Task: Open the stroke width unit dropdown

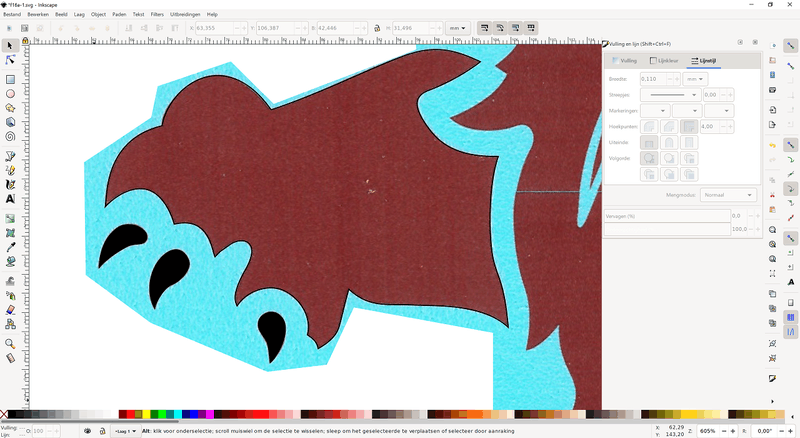Action: point(695,79)
